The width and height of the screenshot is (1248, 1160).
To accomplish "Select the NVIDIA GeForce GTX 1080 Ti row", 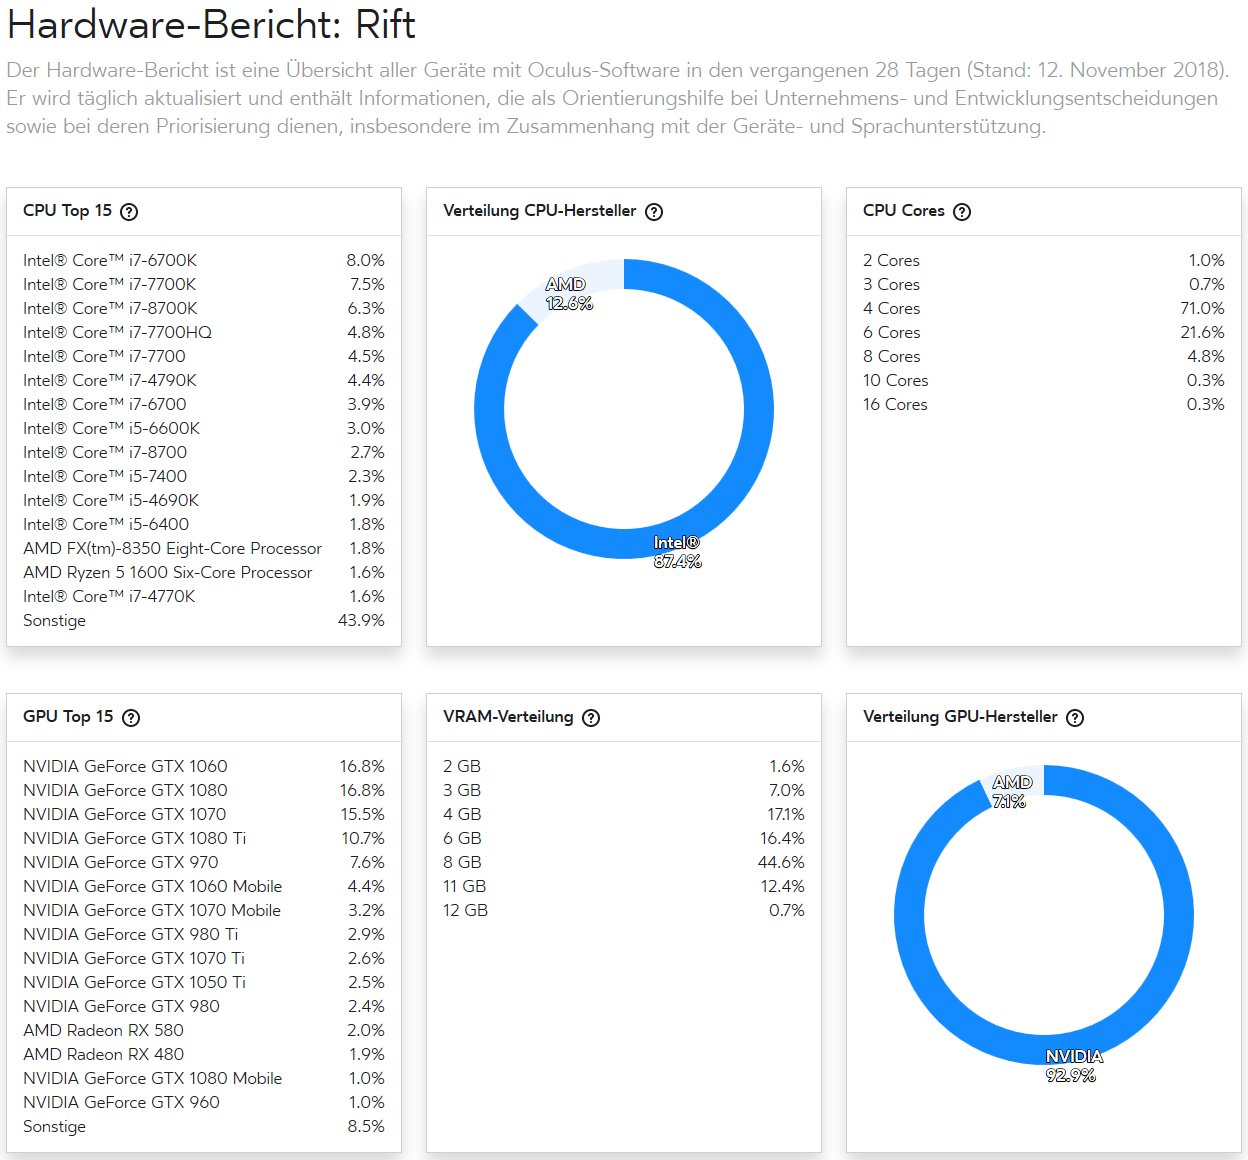I will pyautogui.click(x=204, y=838).
